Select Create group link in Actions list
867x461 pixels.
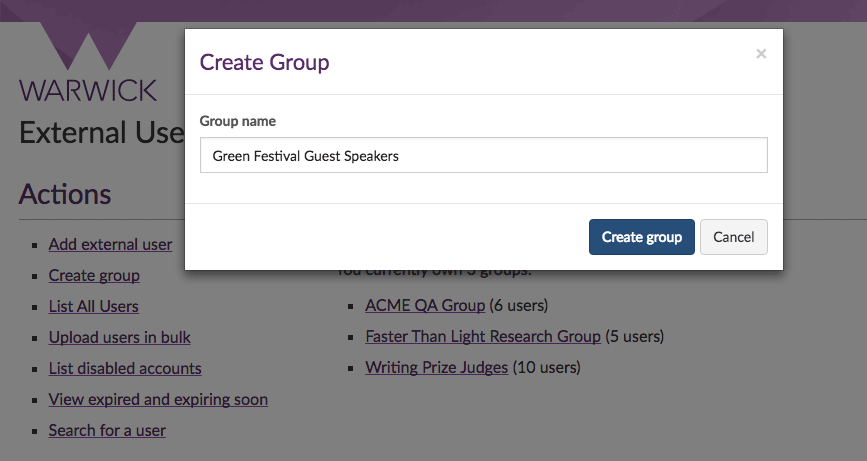pyautogui.click(x=94, y=275)
